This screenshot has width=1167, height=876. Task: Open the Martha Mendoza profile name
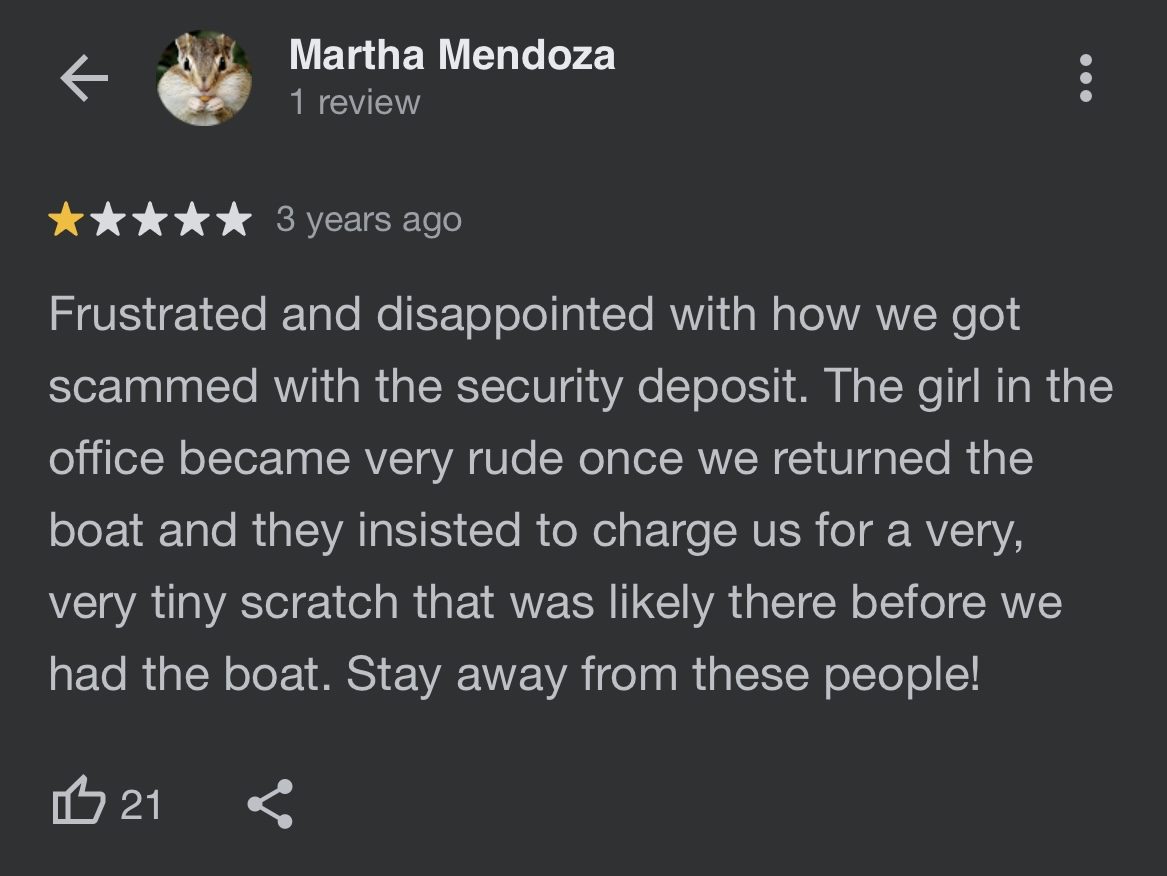452,55
